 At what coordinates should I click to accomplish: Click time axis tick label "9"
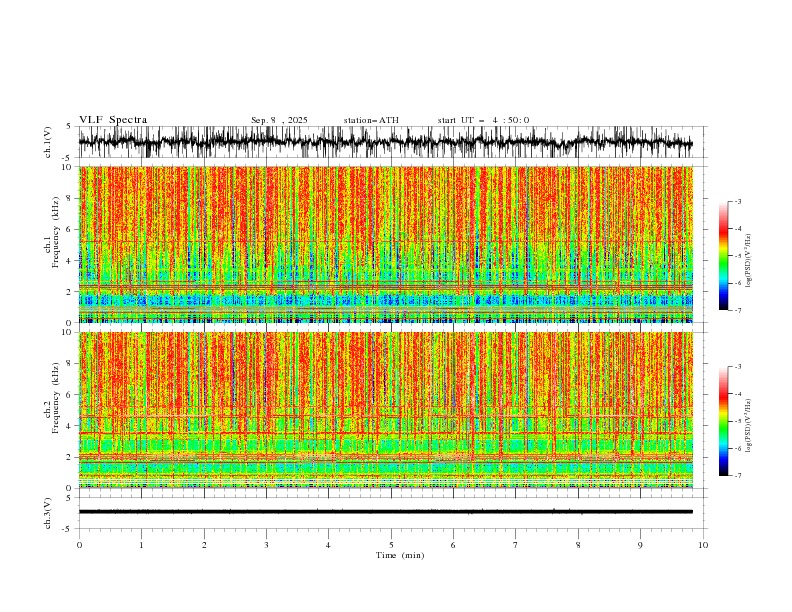640,545
